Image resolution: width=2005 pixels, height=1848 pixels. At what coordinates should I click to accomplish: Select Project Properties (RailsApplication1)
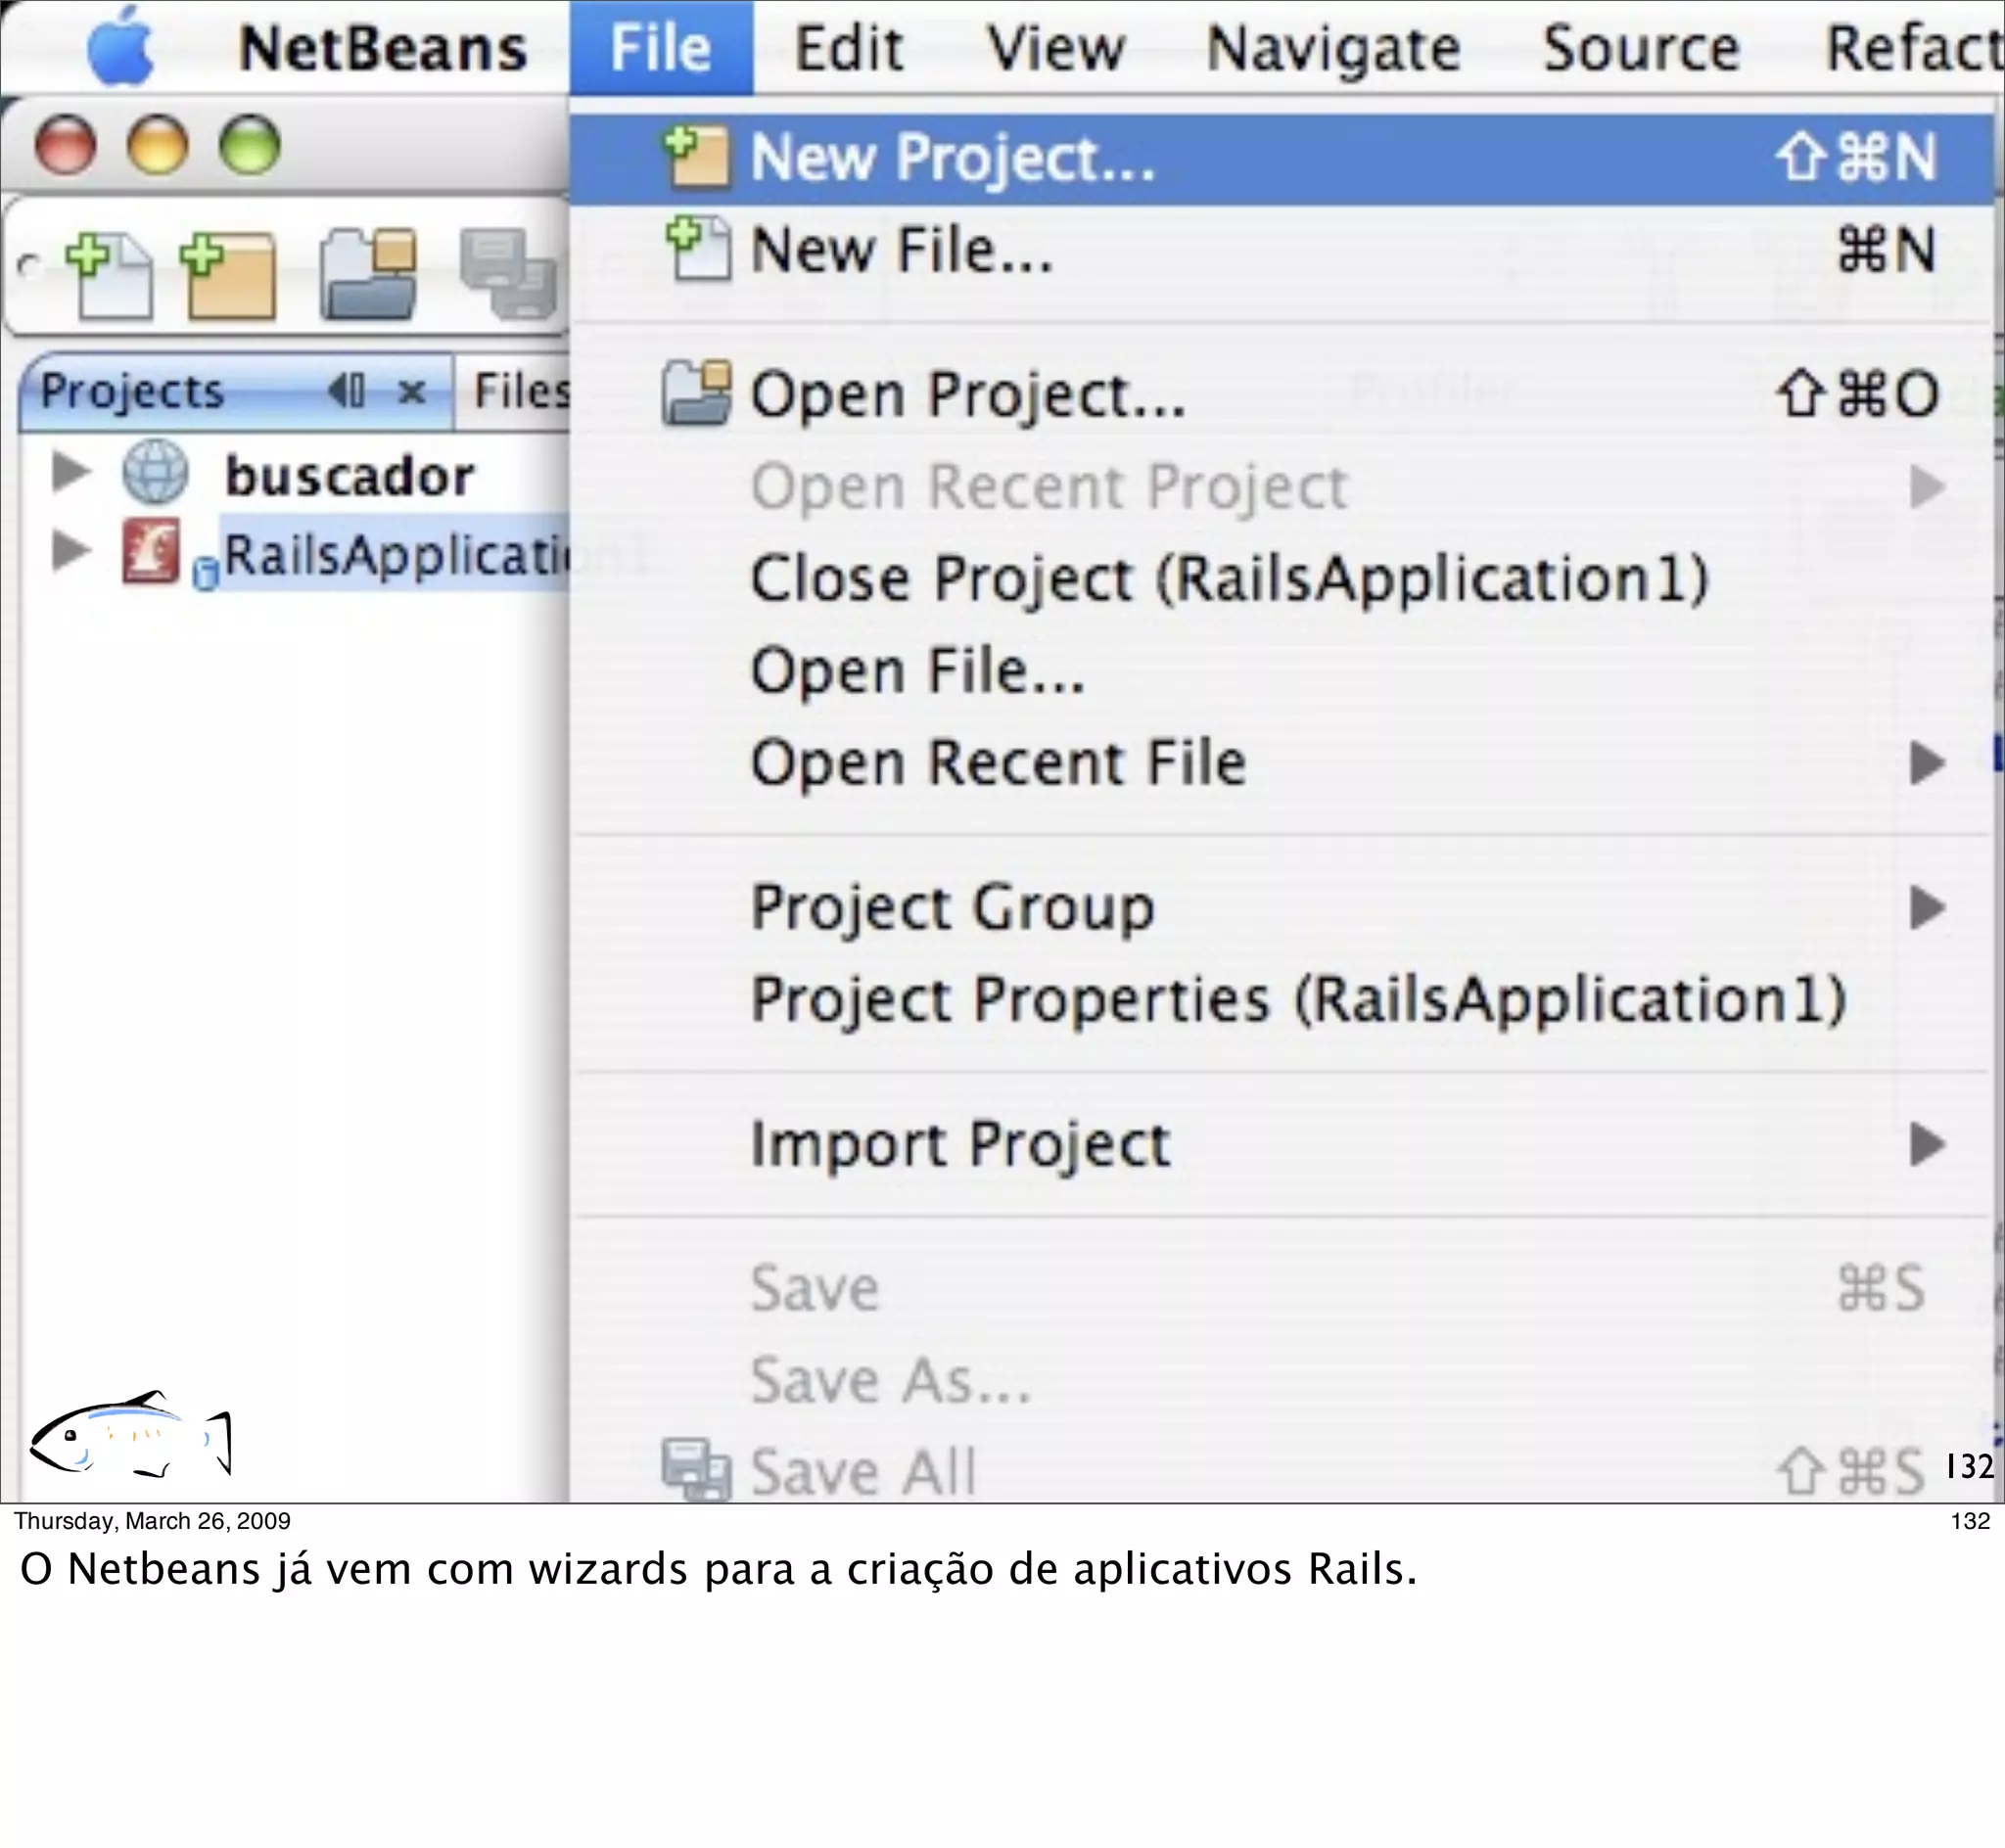tap(1297, 999)
